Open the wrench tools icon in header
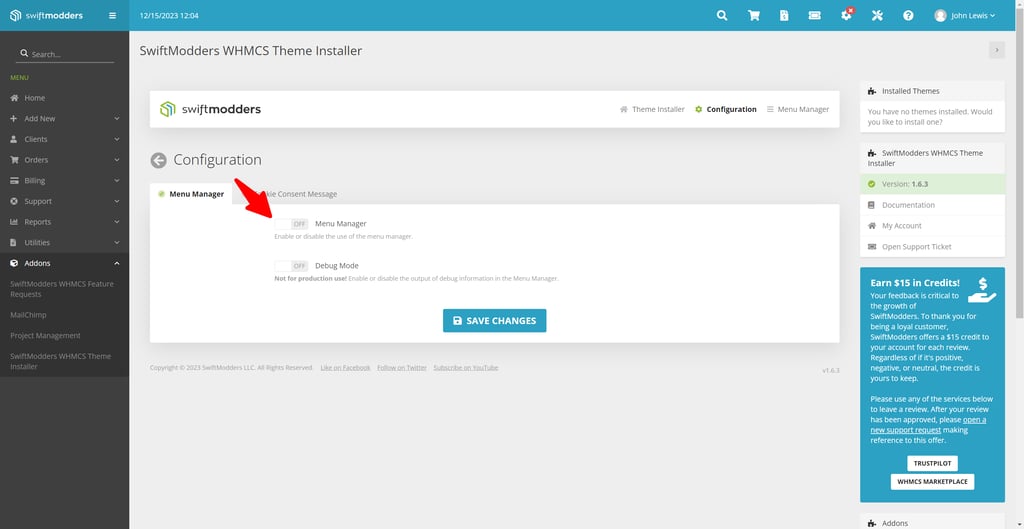The width and height of the screenshot is (1024, 529). tap(877, 16)
